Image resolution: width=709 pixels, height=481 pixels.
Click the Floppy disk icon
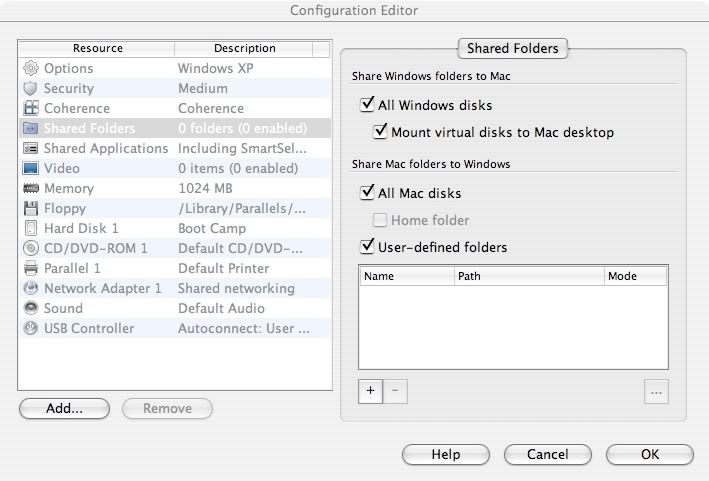pos(30,208)
